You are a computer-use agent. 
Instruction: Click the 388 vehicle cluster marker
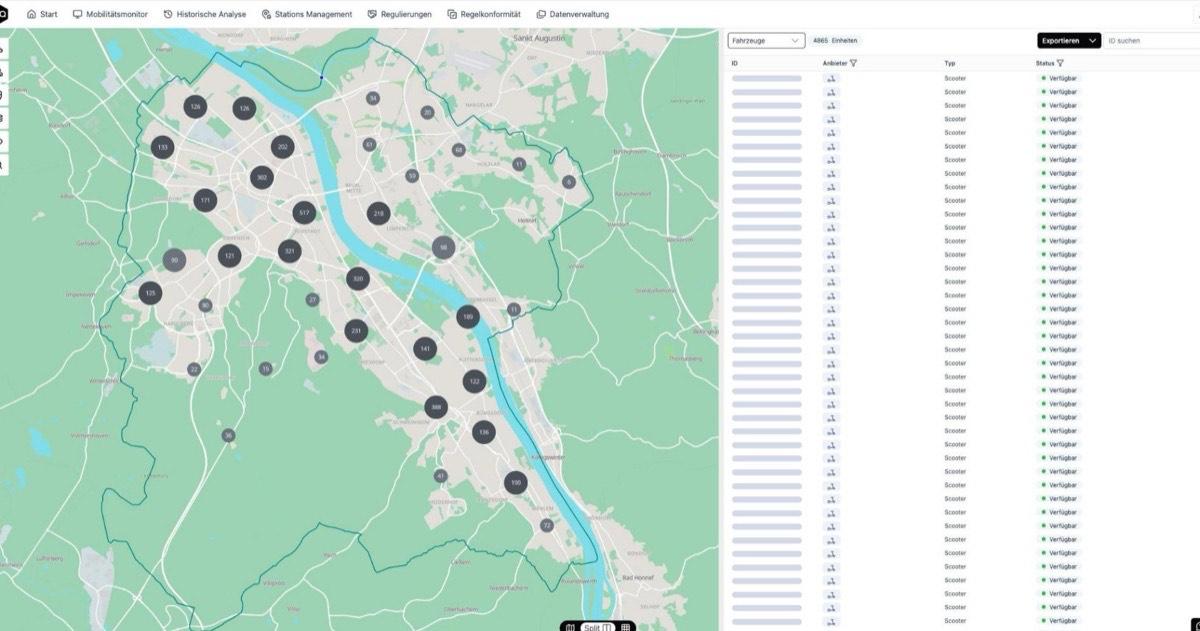[x=435, y=407]
